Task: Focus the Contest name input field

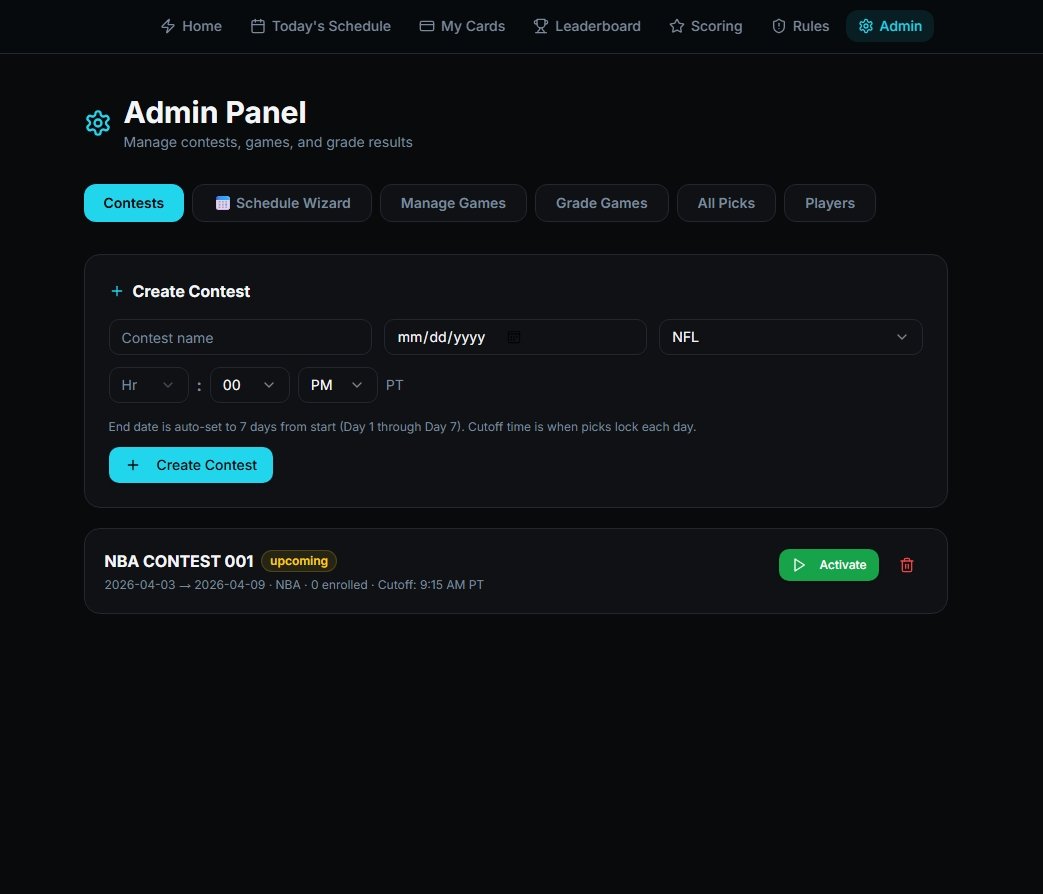Action: (240, 337)
